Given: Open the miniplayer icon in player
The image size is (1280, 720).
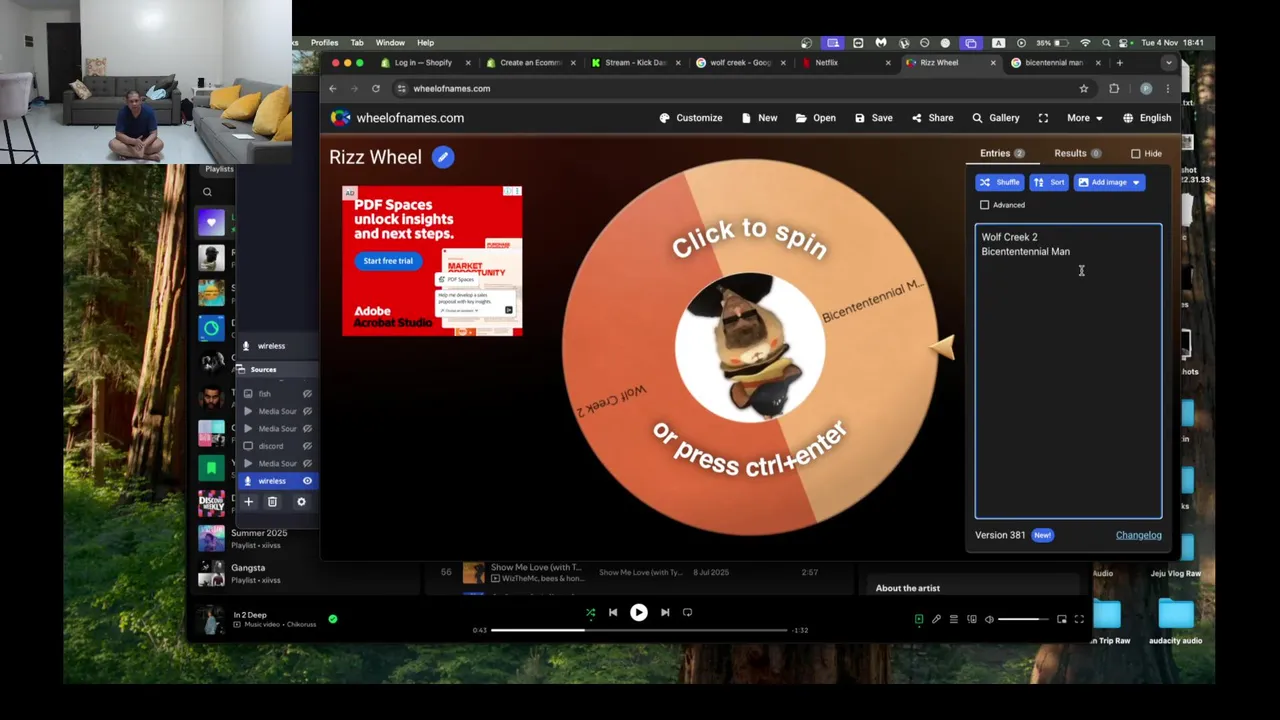Looking at the screenshot, I should point(1061,619).
